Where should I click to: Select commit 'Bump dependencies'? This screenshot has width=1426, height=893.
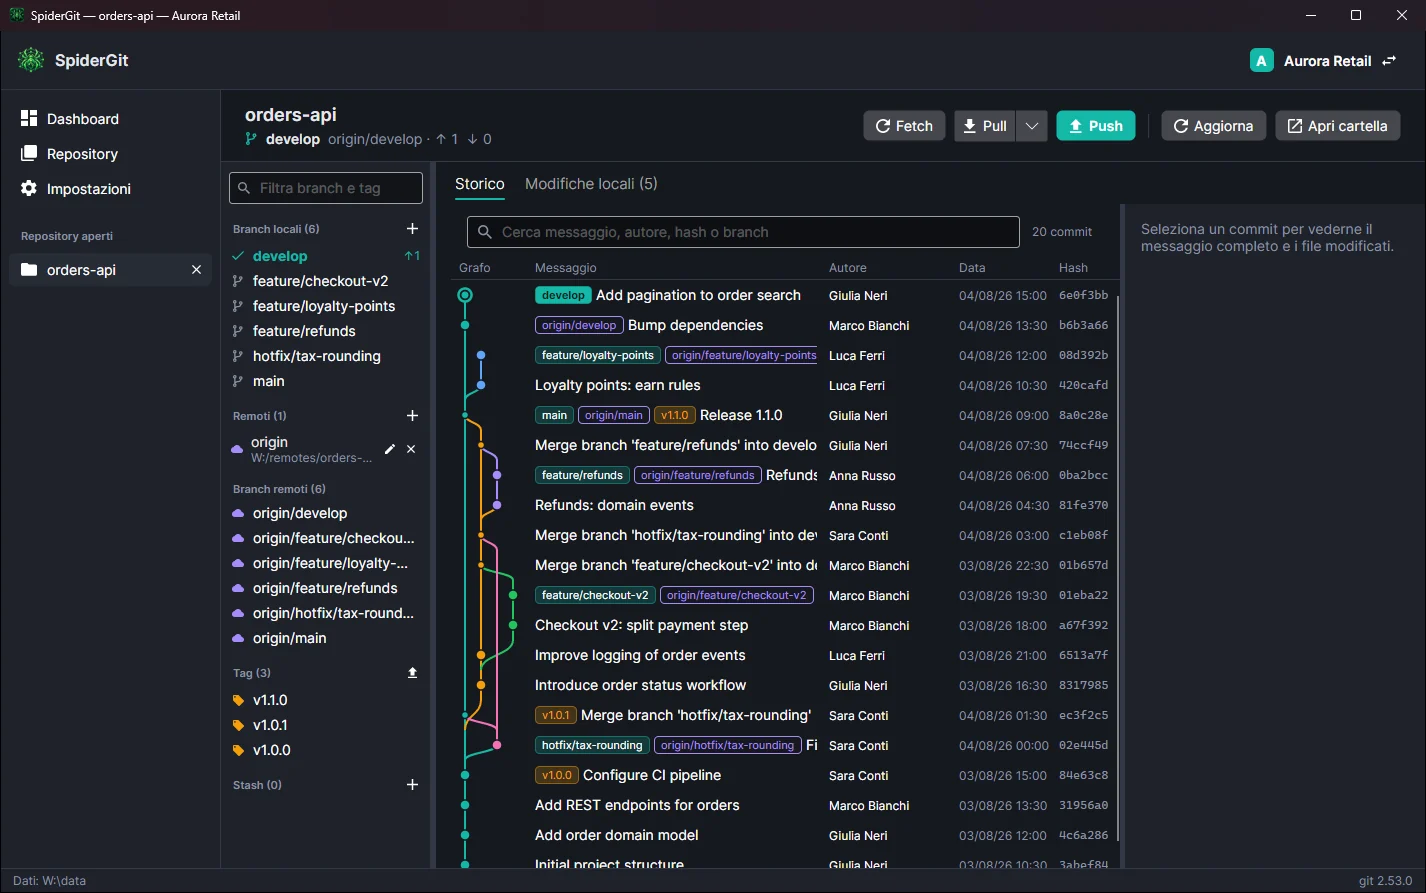[783, 325]
